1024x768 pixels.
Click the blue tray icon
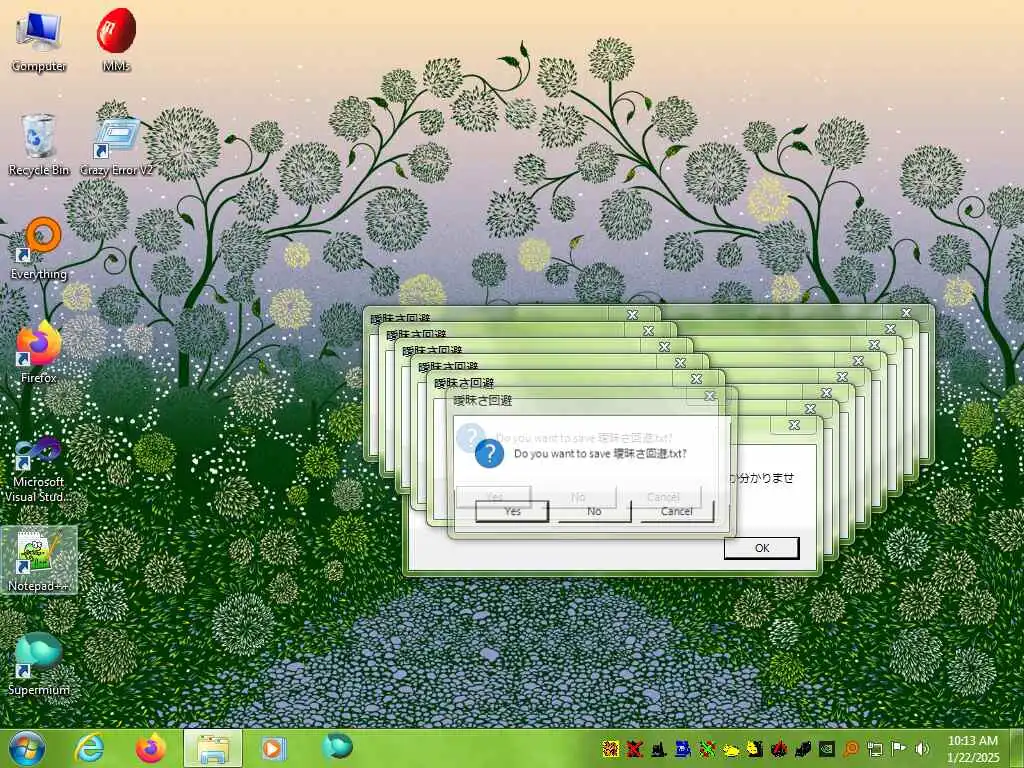click(682, 748)
